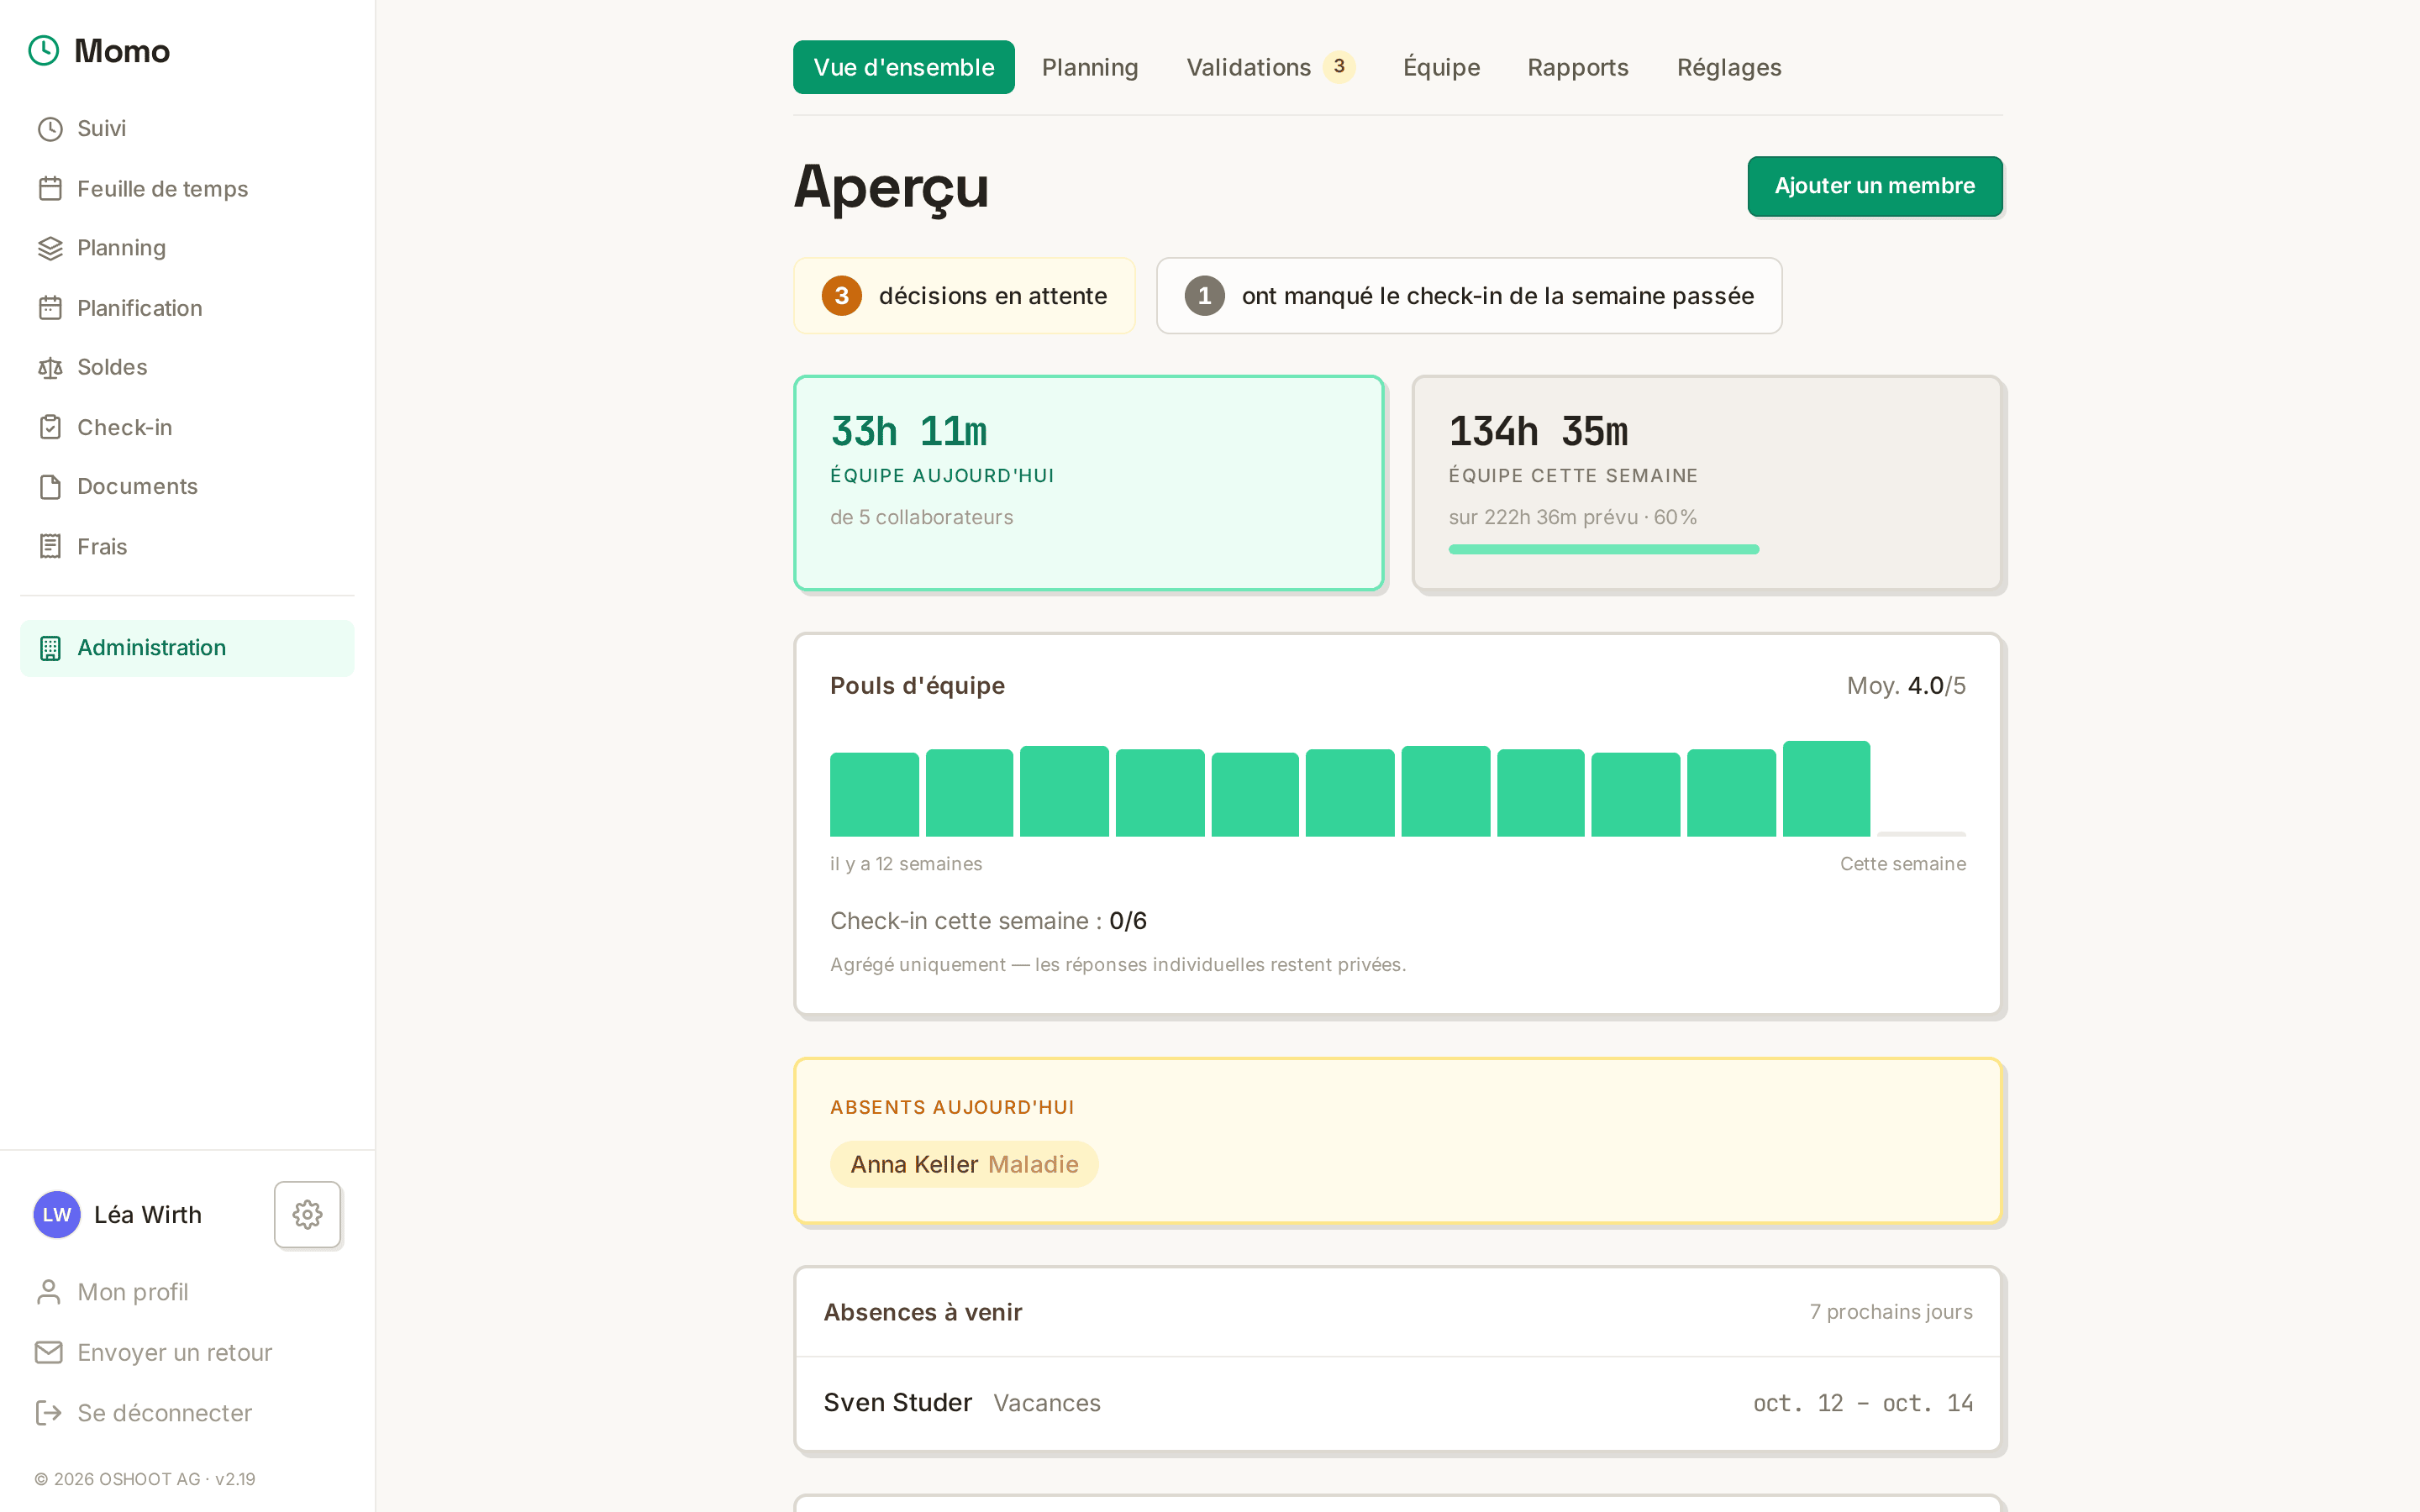
Task: Open the Rapports tab
Action: [x=1578, y=67]
